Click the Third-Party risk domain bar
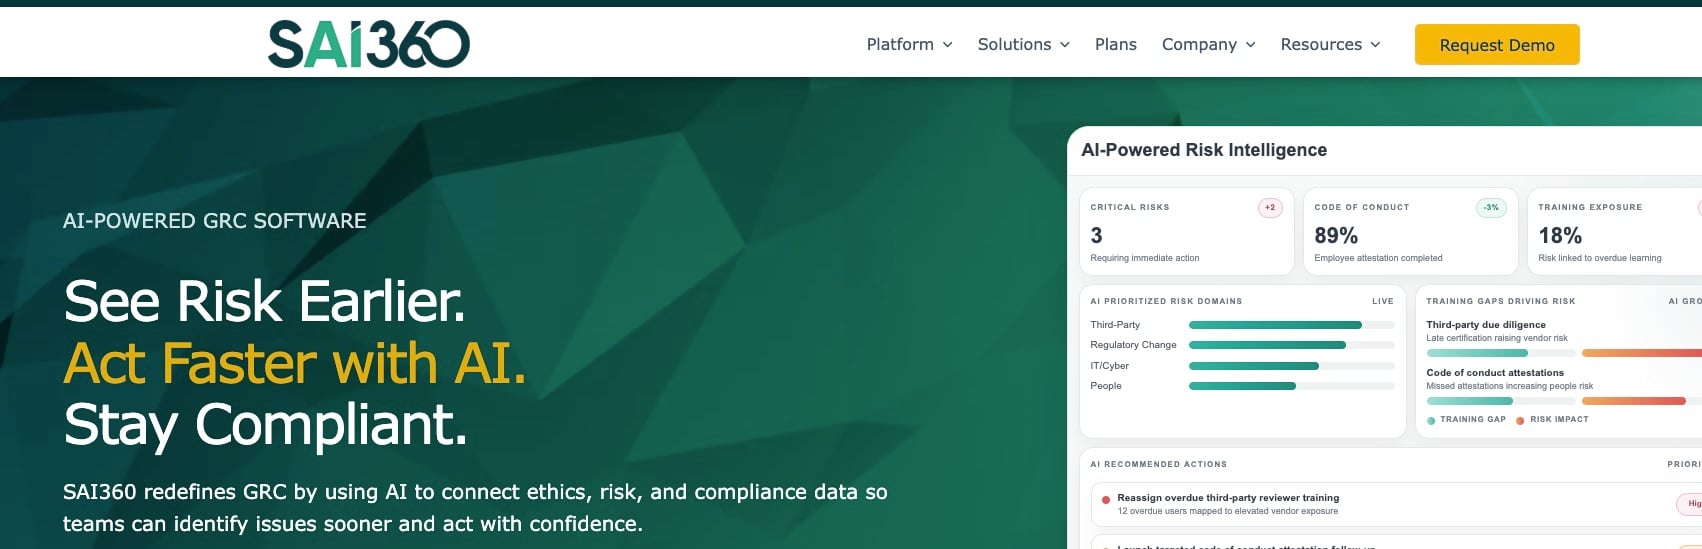This screenshot has width=1702, height=549. [x=1291, y=325]
